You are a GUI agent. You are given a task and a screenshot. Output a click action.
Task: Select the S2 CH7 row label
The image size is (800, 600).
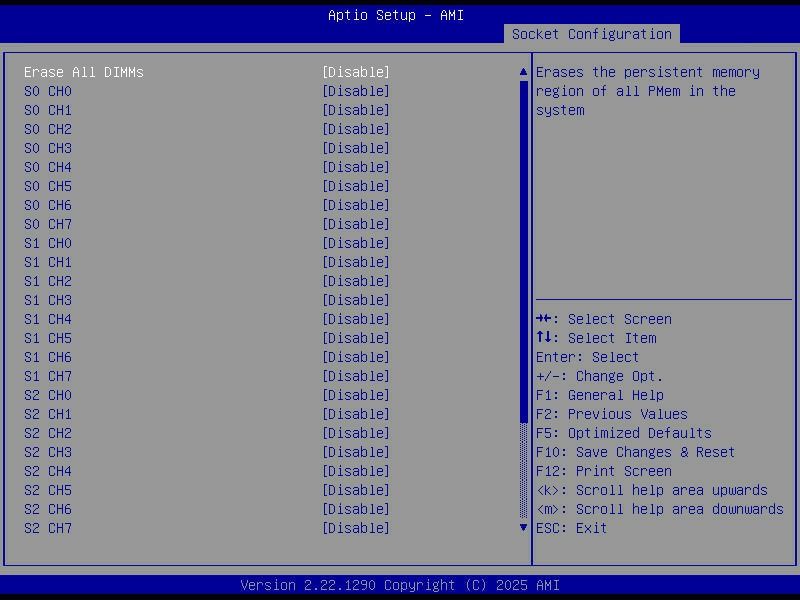pyautogui.click(x=48, y=528)
